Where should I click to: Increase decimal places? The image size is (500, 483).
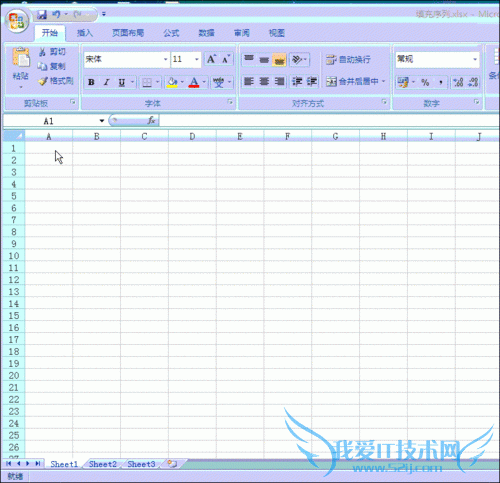pos(458,82)
